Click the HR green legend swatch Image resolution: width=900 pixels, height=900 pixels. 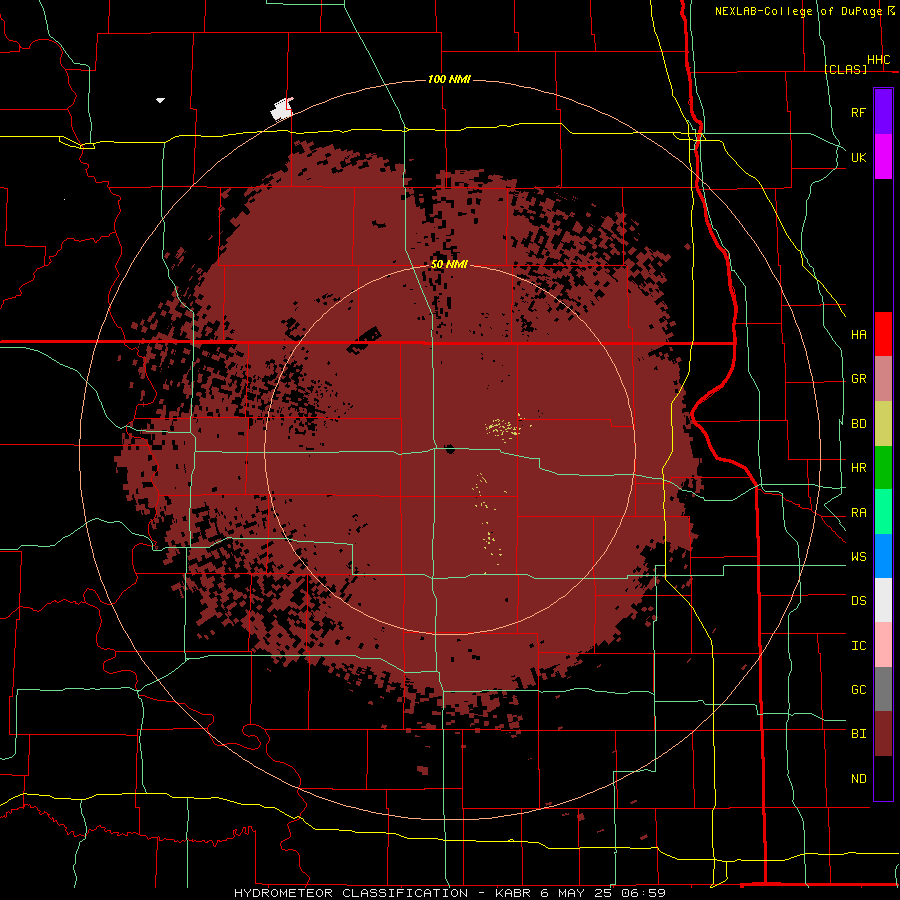click(x=883, y=468)
